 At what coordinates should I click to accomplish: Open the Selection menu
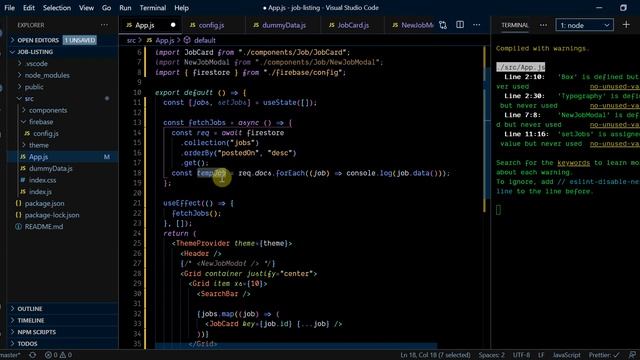pos(57,8)
